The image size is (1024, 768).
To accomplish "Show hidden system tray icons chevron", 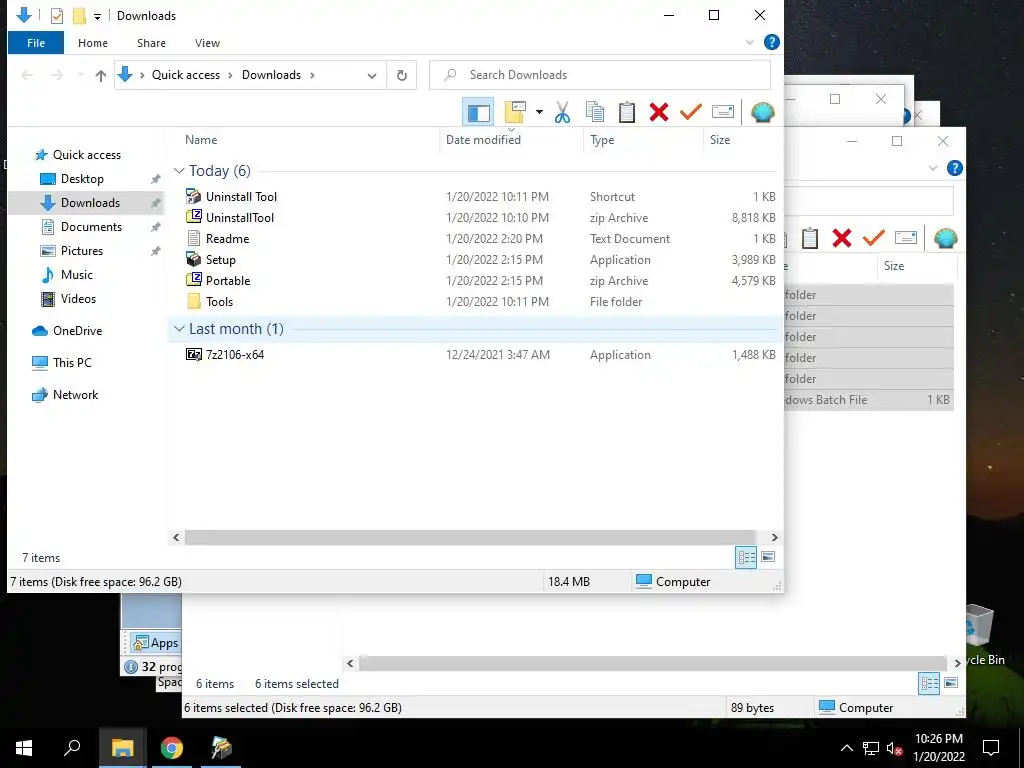I will coord(846,748).
